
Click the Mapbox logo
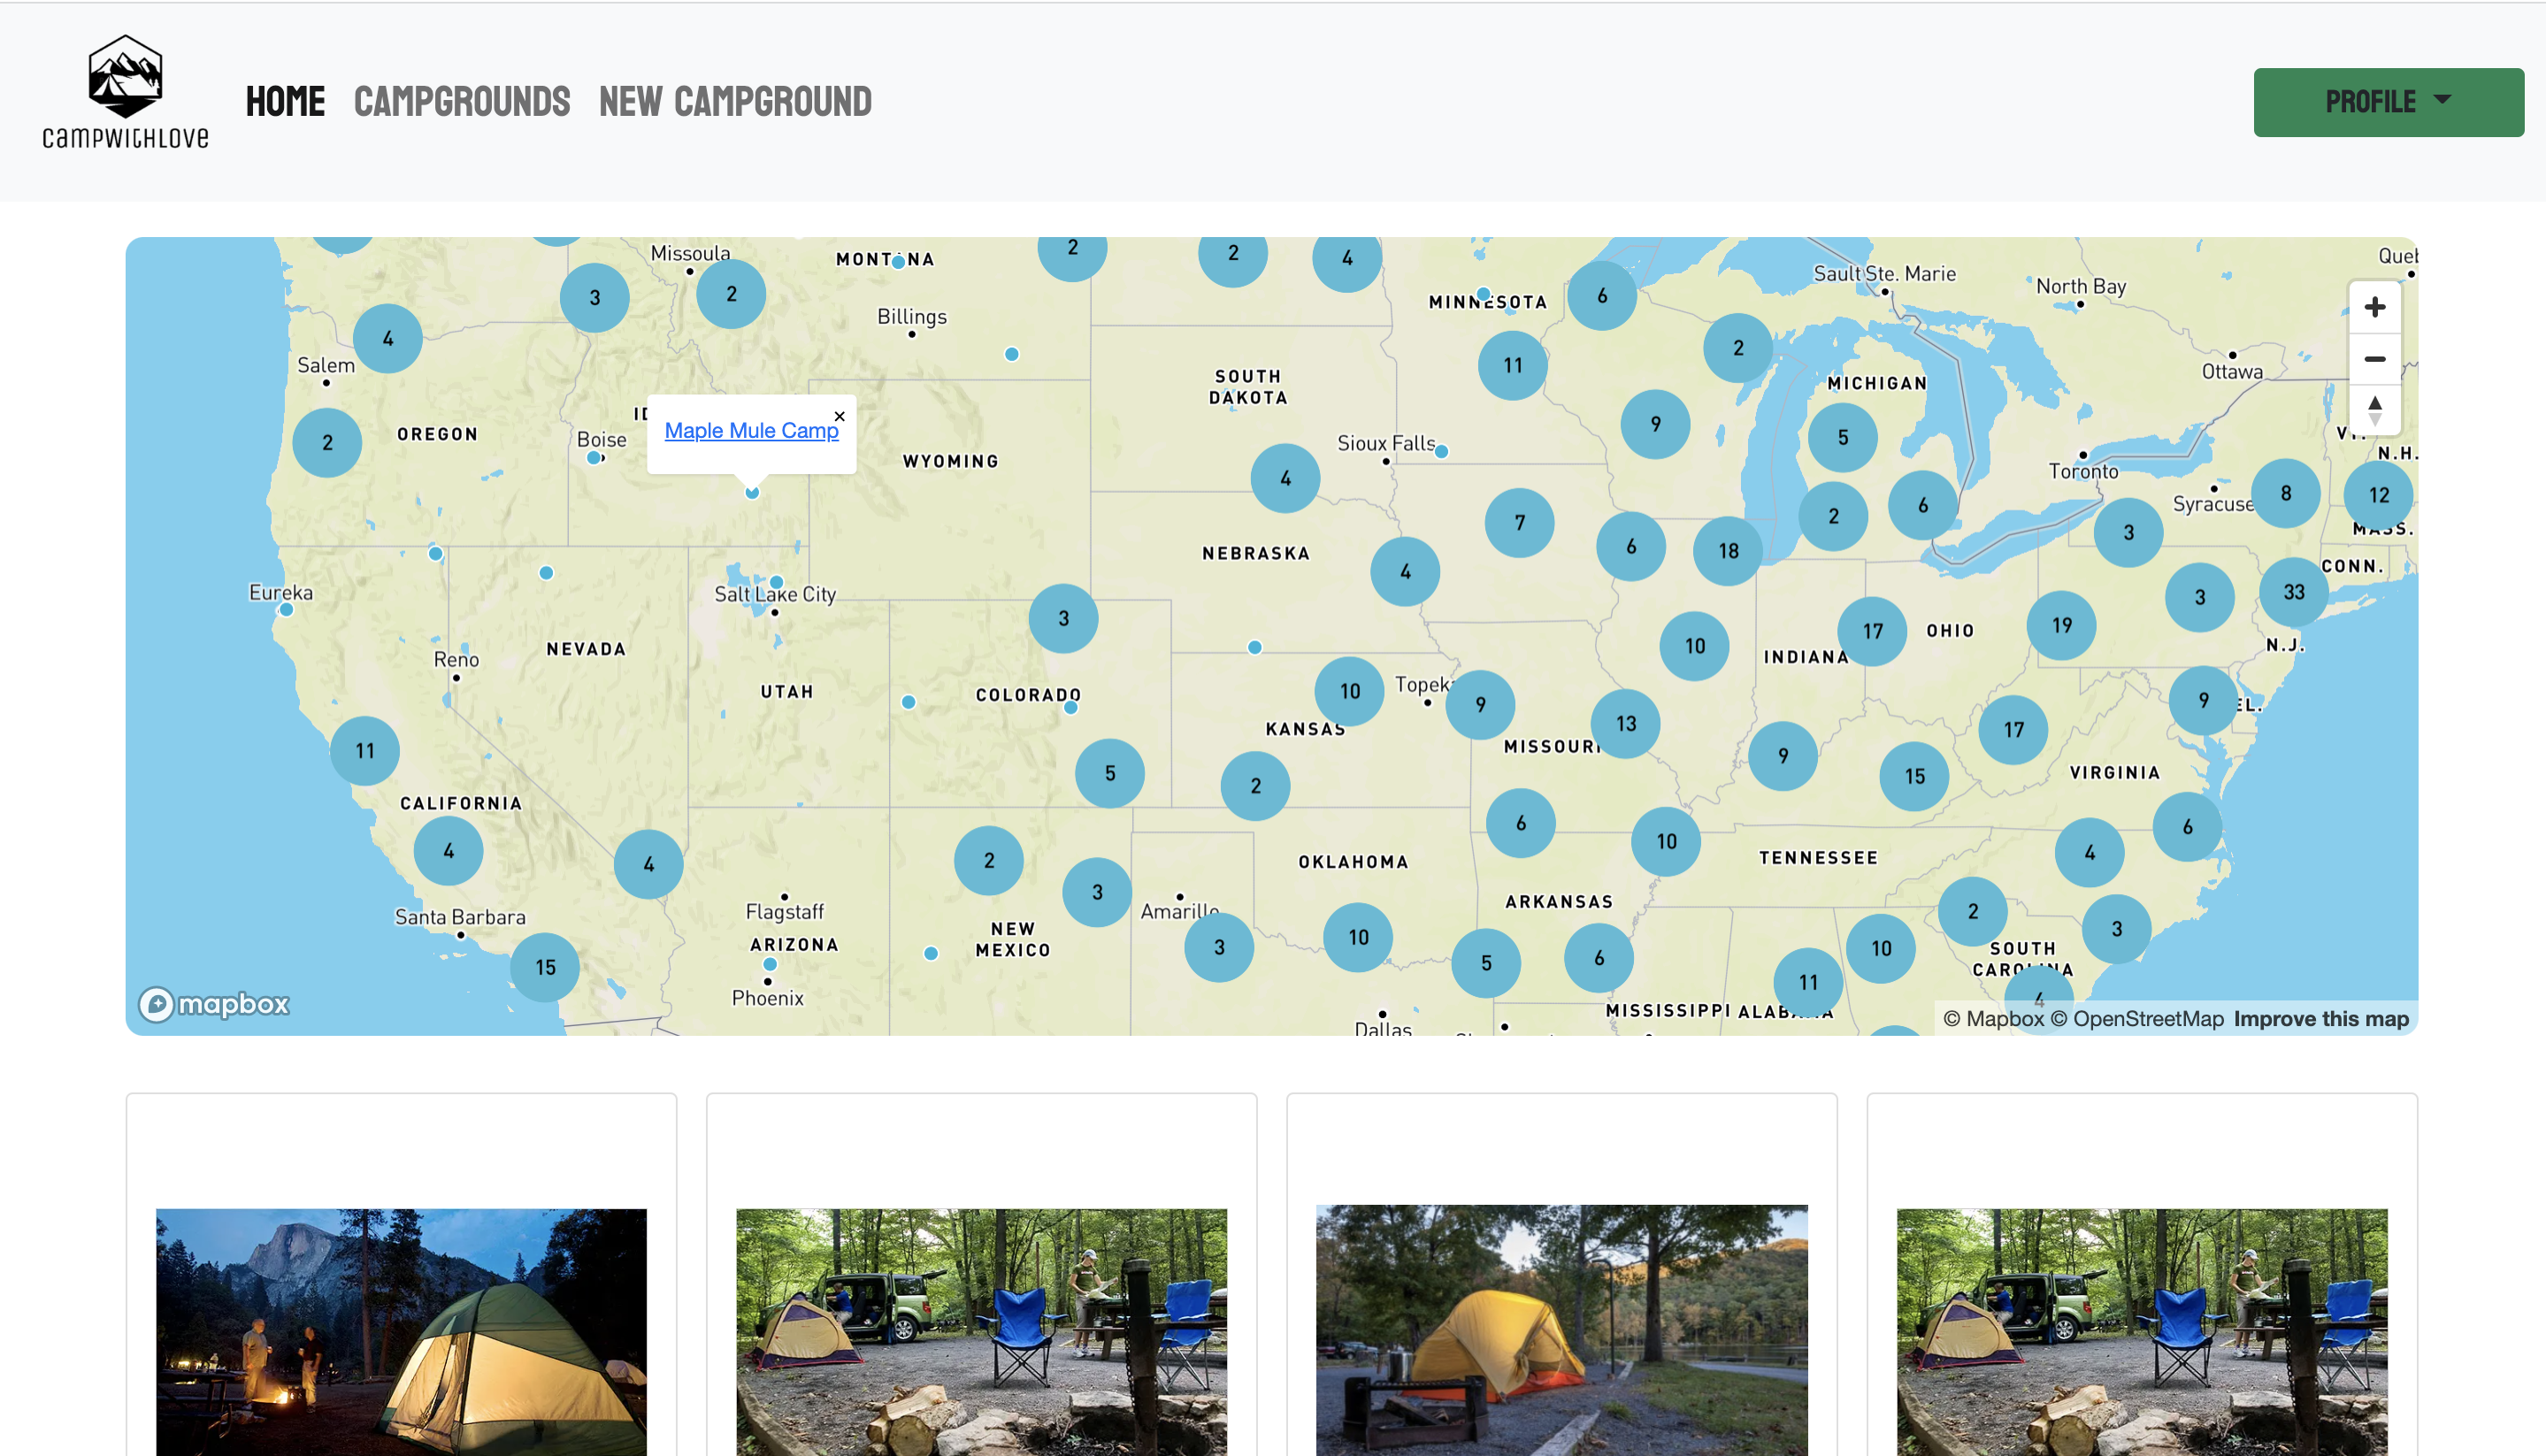(x=214, y=1004)
